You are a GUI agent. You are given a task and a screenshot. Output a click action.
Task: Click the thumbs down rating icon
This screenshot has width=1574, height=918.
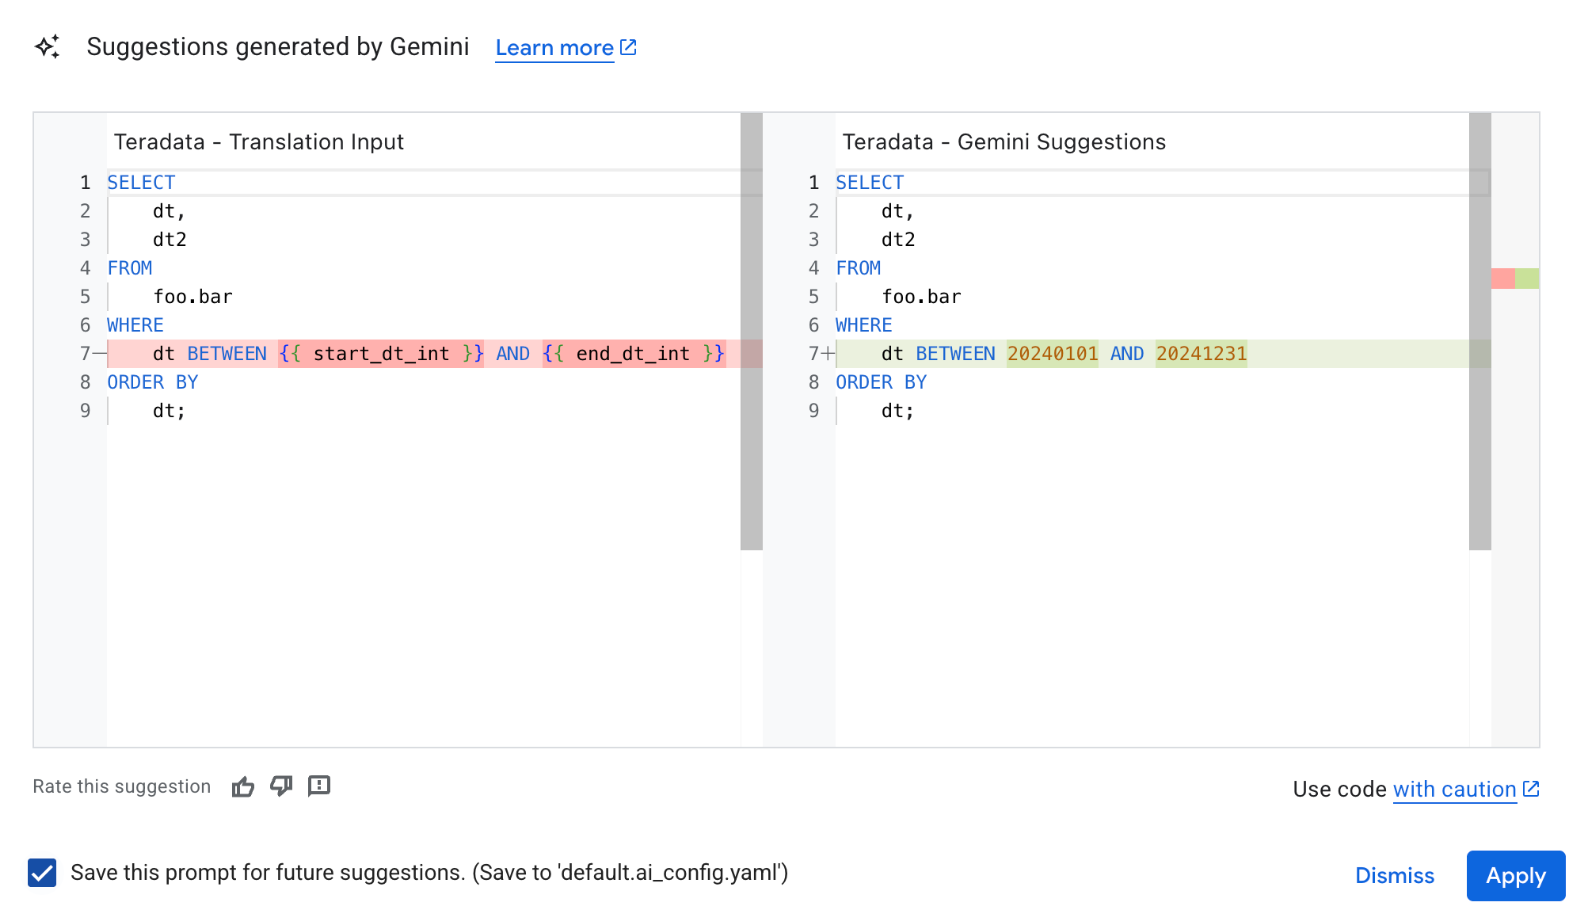(281, 786)
